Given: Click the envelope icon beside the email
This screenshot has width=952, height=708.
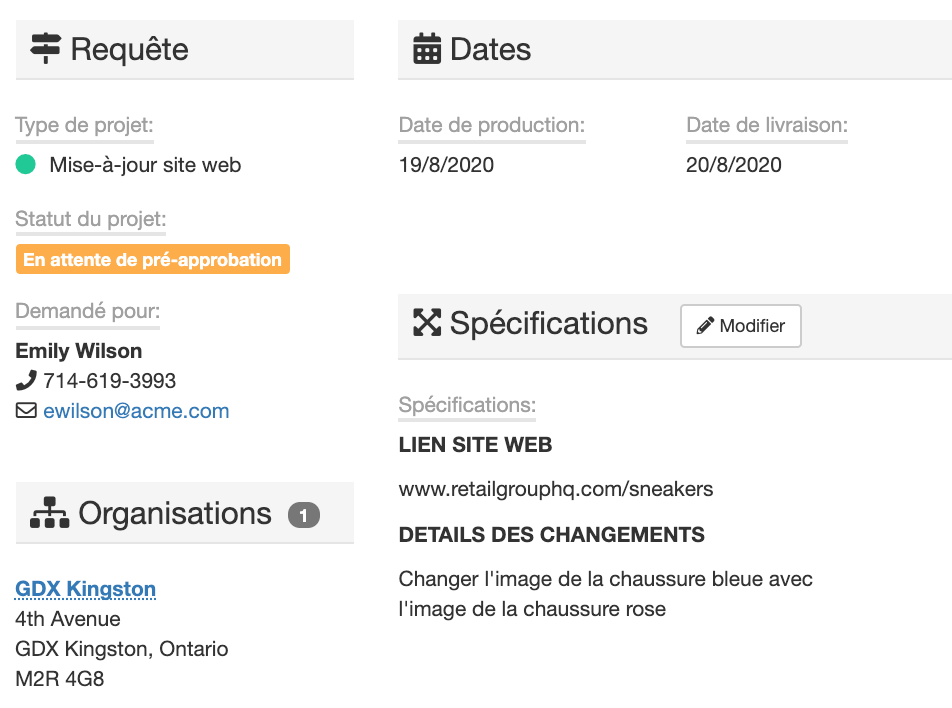Looking at the screenshot, I should click(26, 411).
